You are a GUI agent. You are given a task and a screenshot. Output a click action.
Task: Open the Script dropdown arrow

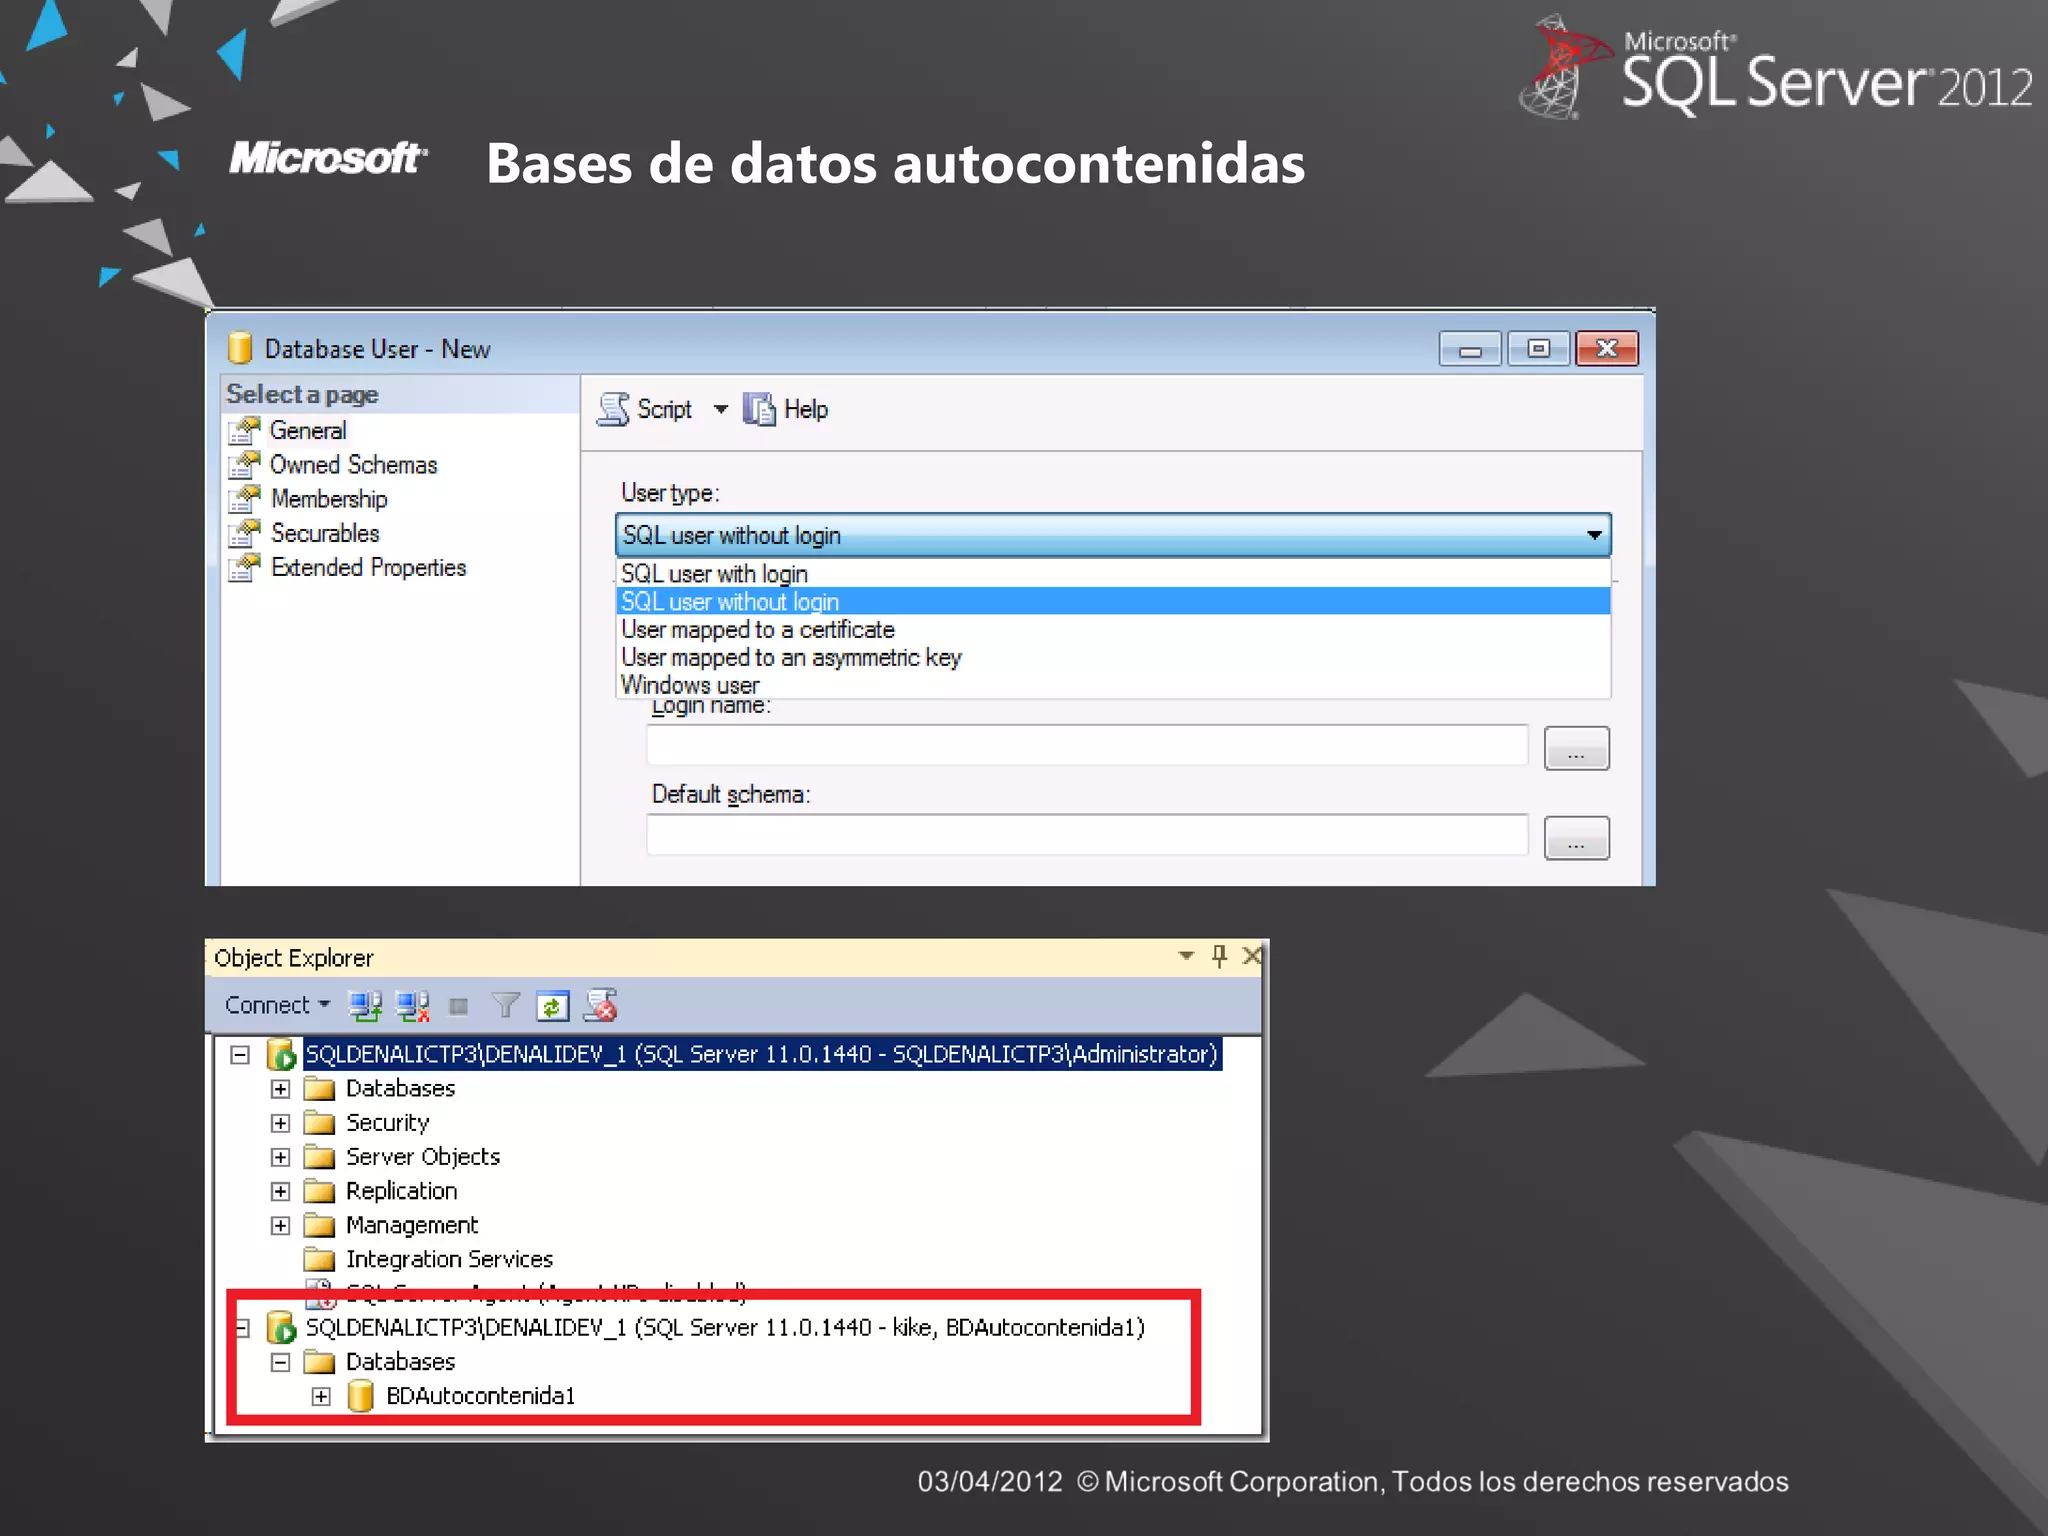coord(720,409)
